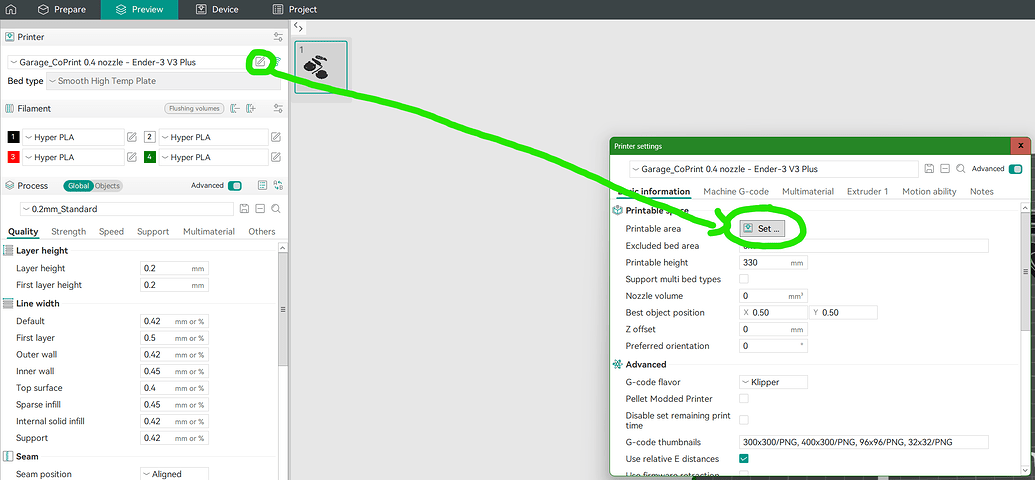Switch to the Machine G-code tab

(735, 191)
